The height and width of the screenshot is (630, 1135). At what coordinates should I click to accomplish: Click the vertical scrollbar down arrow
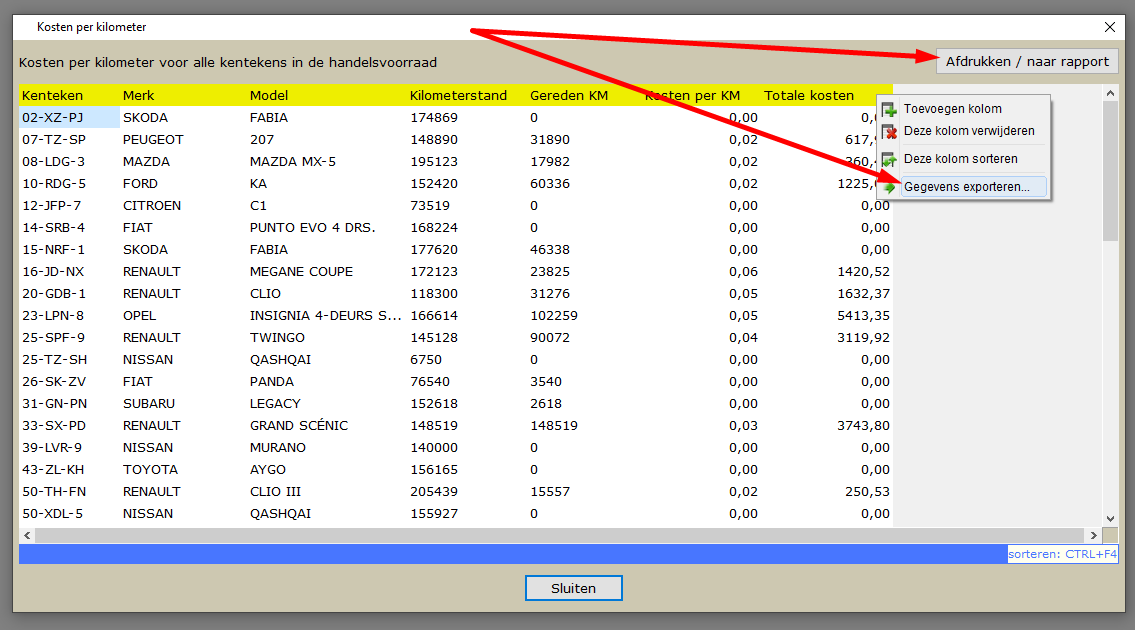(x=1110, y=518)
